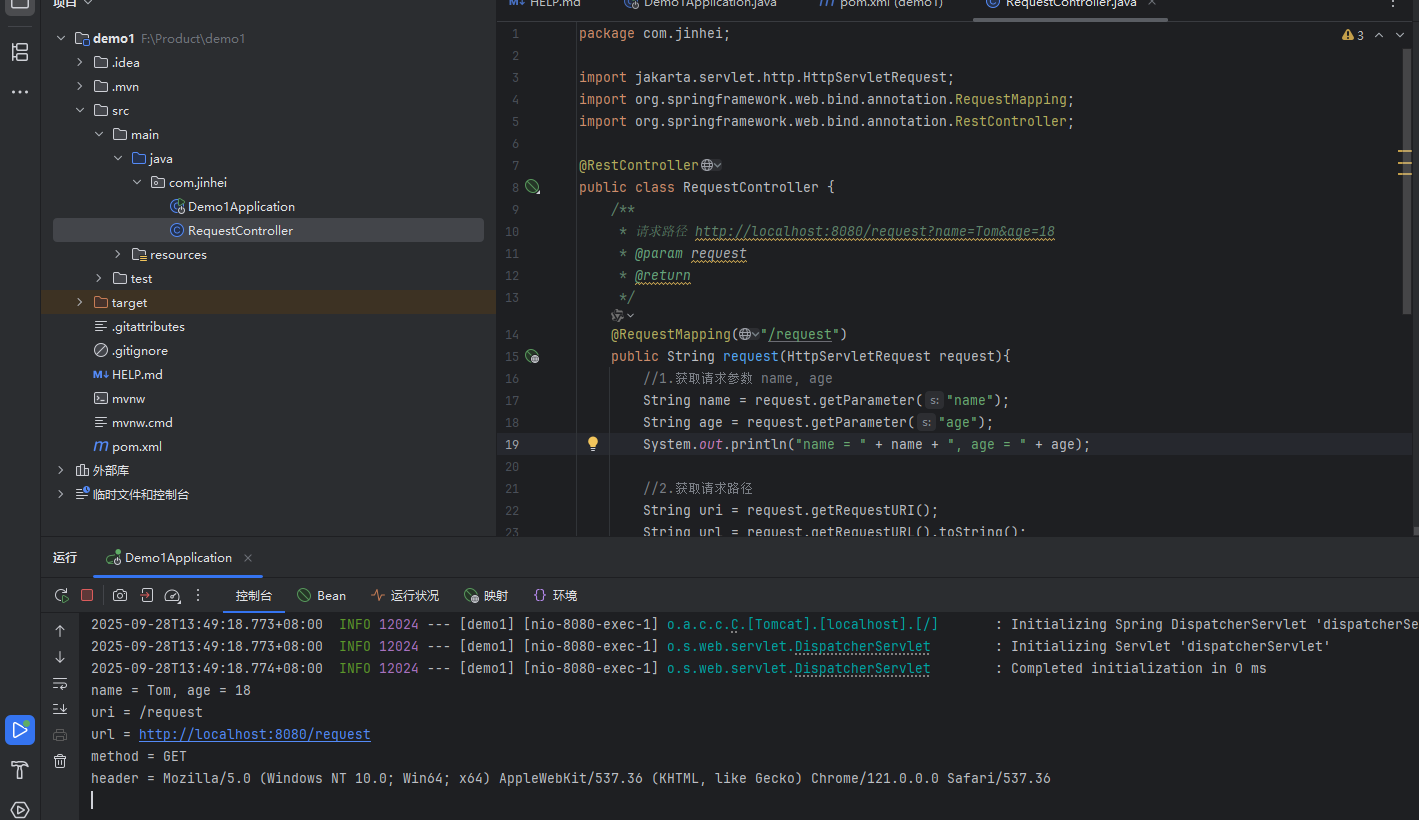
Task: Collapse the demo1 project root
Action: (x=61, y=38)
